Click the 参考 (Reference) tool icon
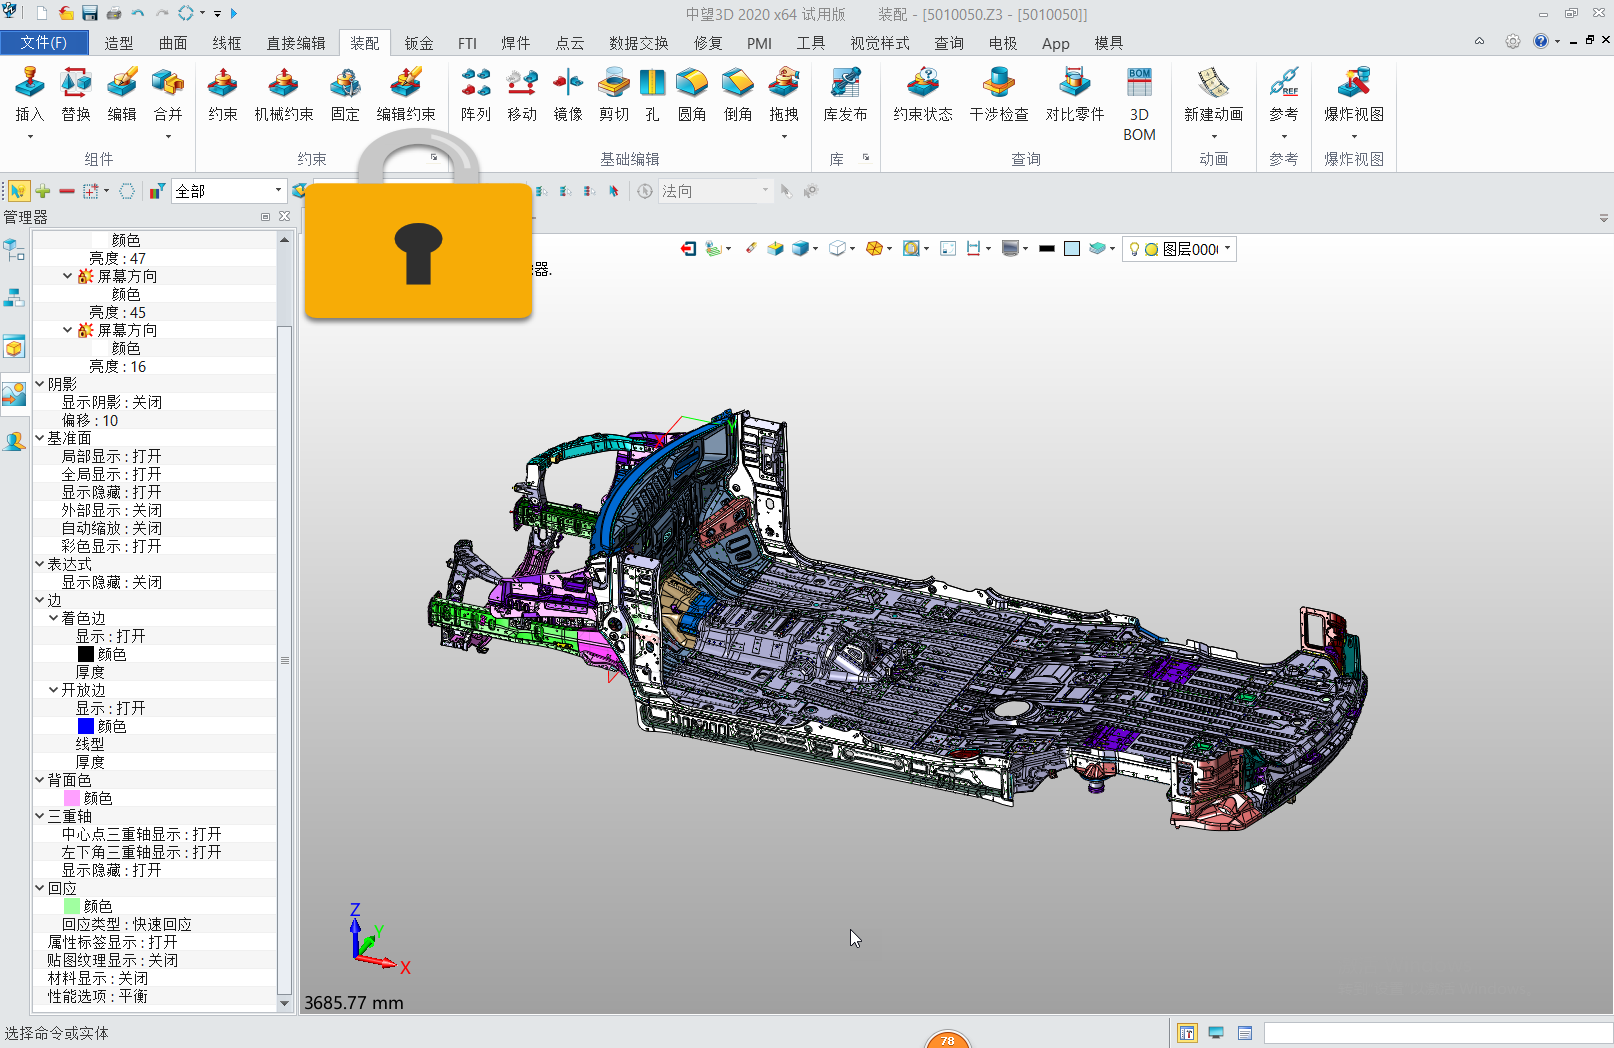The width and height of the screenshot is (1614, 1048). click(x=1284, y=83)
